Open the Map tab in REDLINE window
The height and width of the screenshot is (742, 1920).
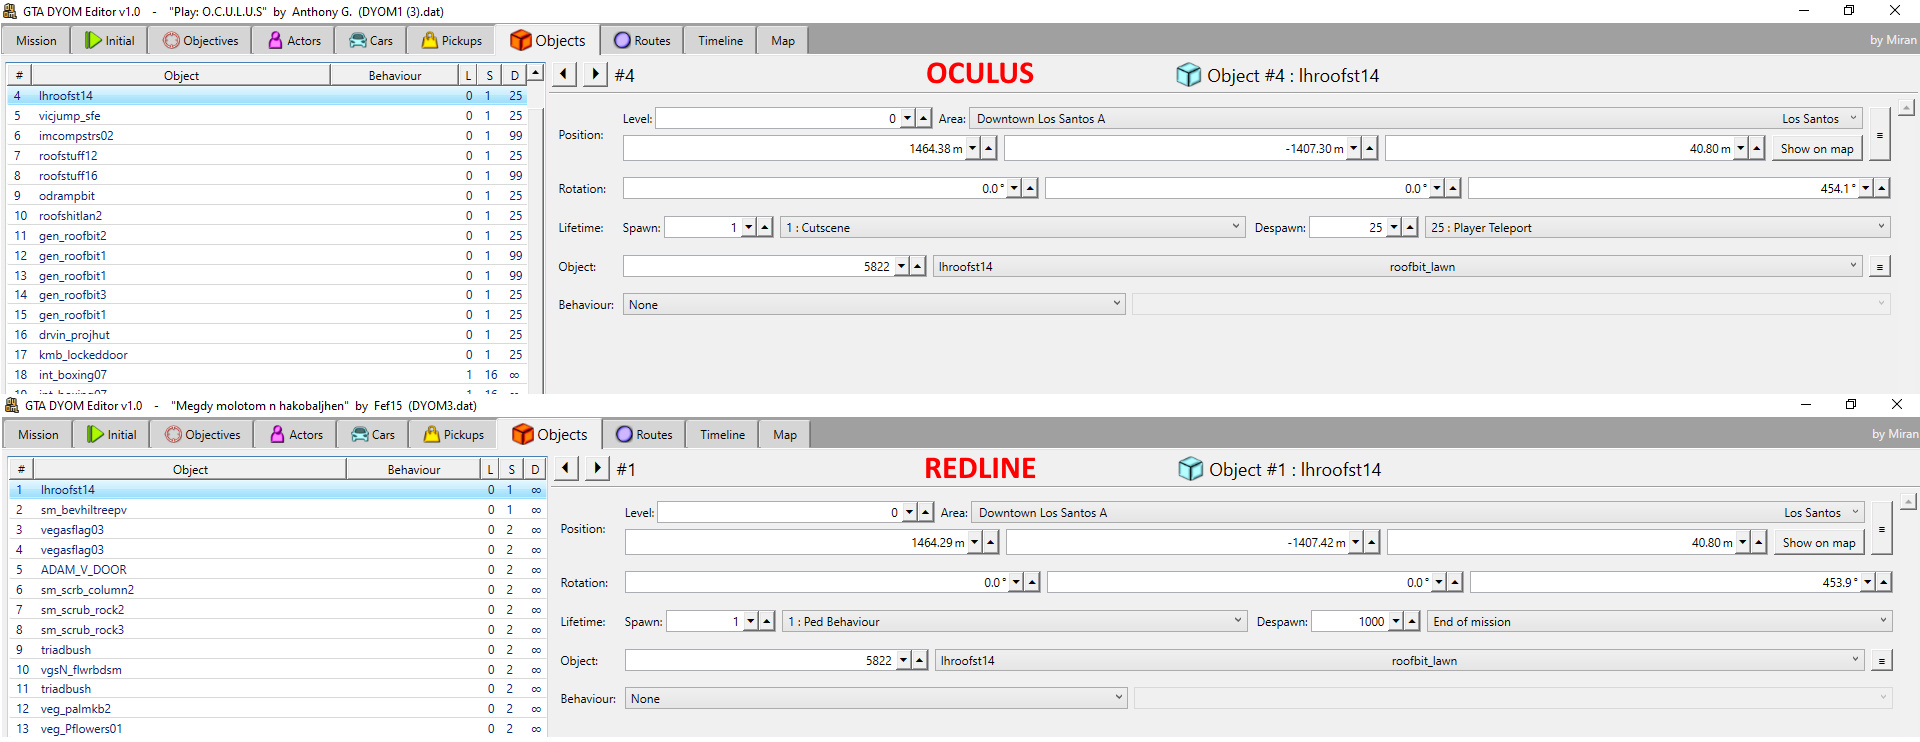[785, 434]
